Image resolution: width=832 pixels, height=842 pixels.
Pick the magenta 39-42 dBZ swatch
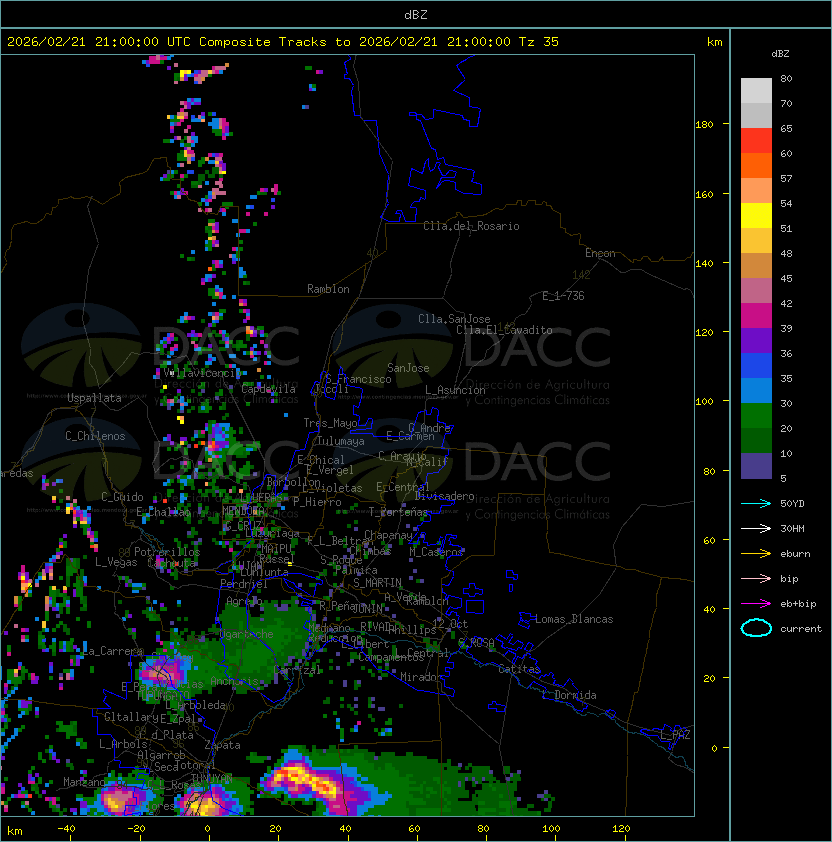click(756, 316)
